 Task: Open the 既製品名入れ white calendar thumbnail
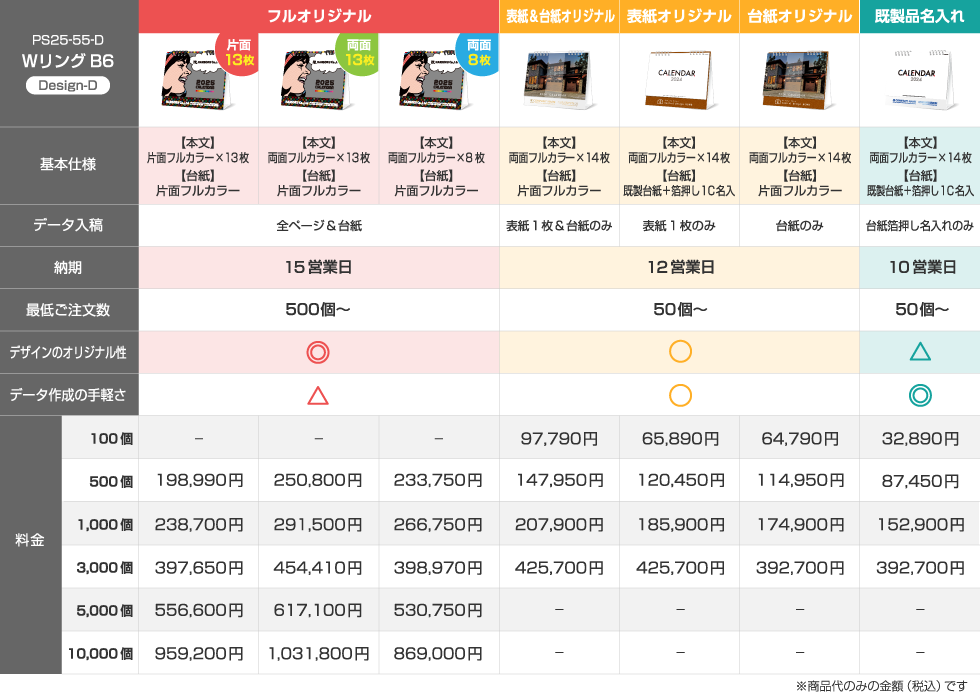click(x=919, y=80)
